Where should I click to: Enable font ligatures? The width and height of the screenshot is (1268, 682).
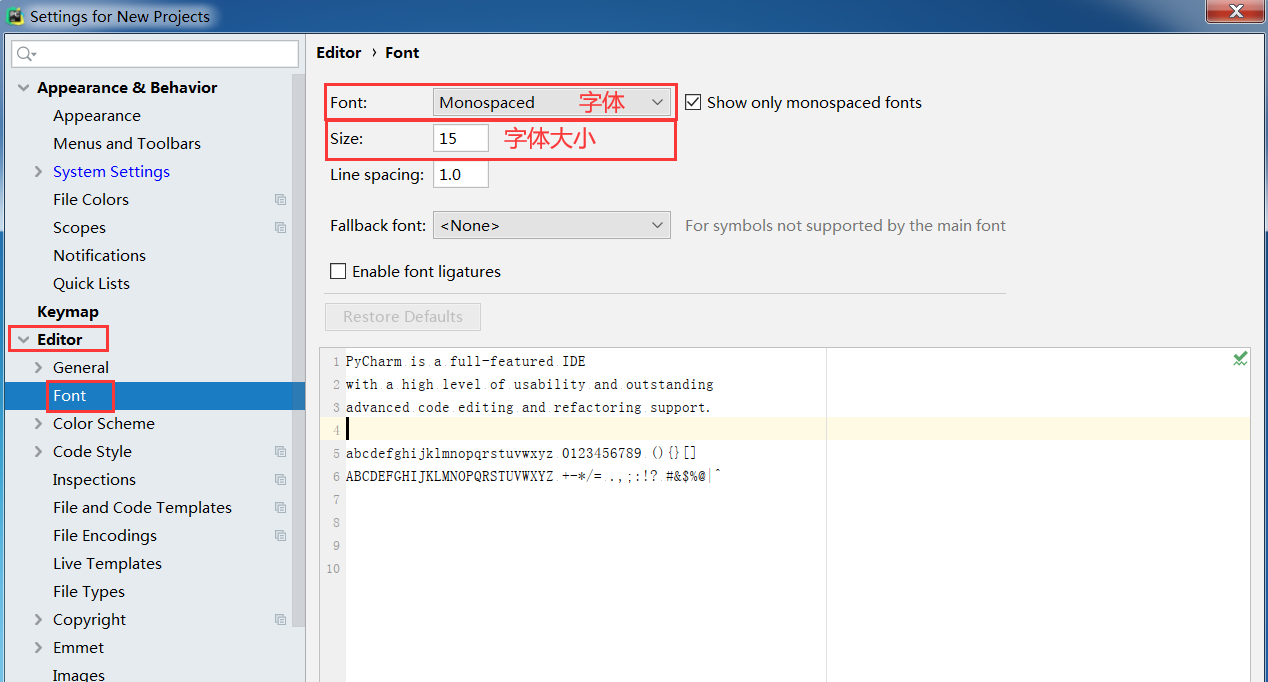click(x=338, y=271)
